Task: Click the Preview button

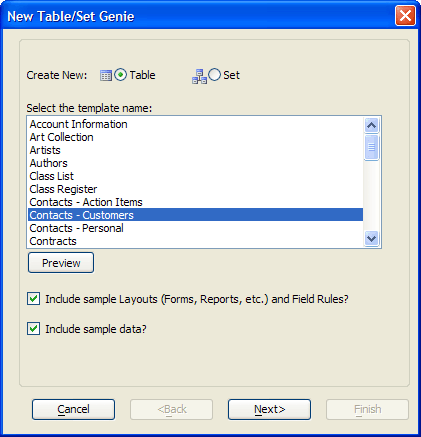Action: pos(61,263)
